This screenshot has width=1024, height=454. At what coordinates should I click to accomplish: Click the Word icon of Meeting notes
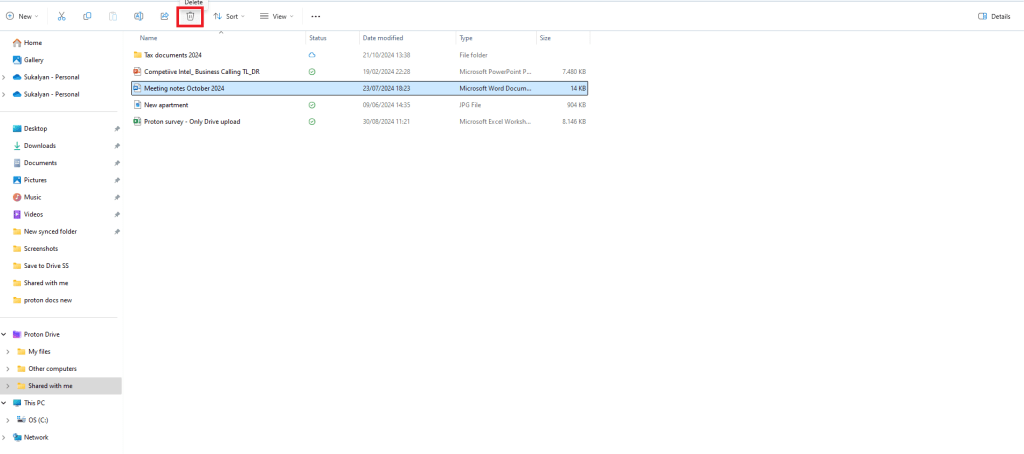click(x=137, y=88)
